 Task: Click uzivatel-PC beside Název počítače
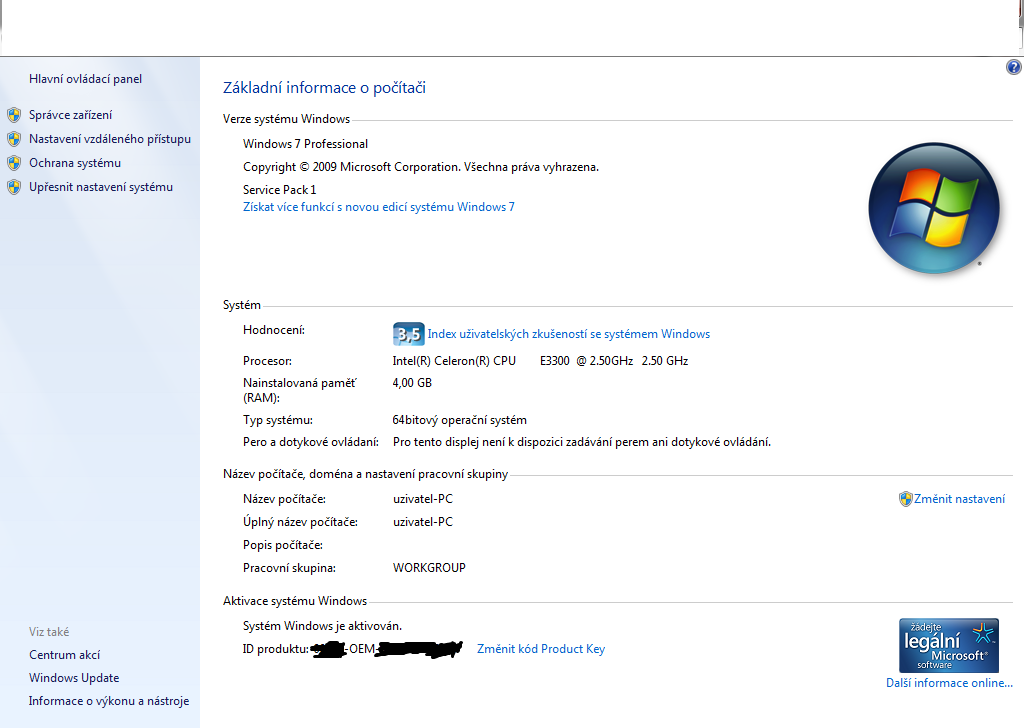point(423,499)
